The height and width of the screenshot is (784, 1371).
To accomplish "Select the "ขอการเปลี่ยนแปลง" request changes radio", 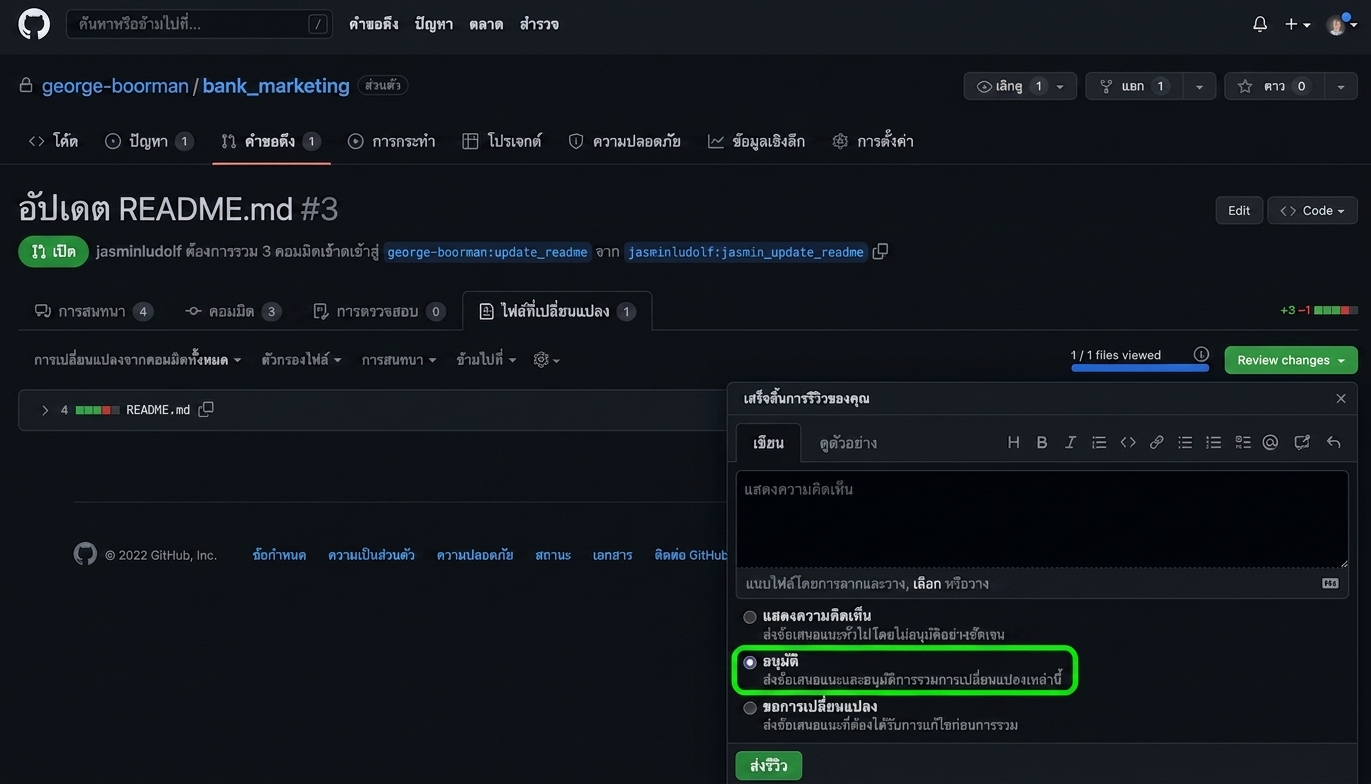I will pos(750,708).
